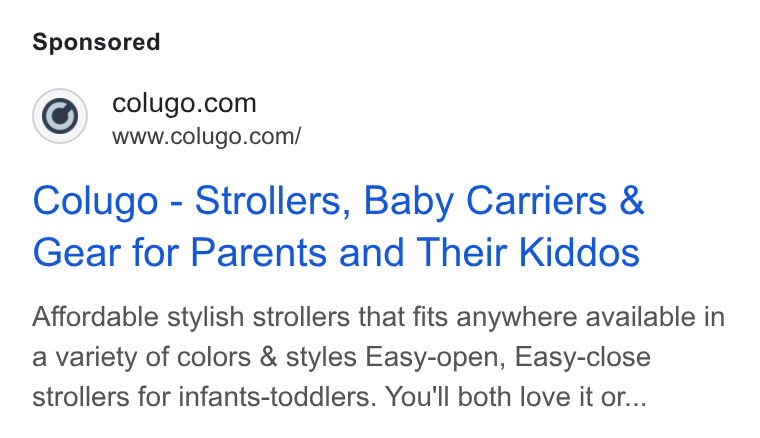Open the colugo.com site name

tap(184, 103)
